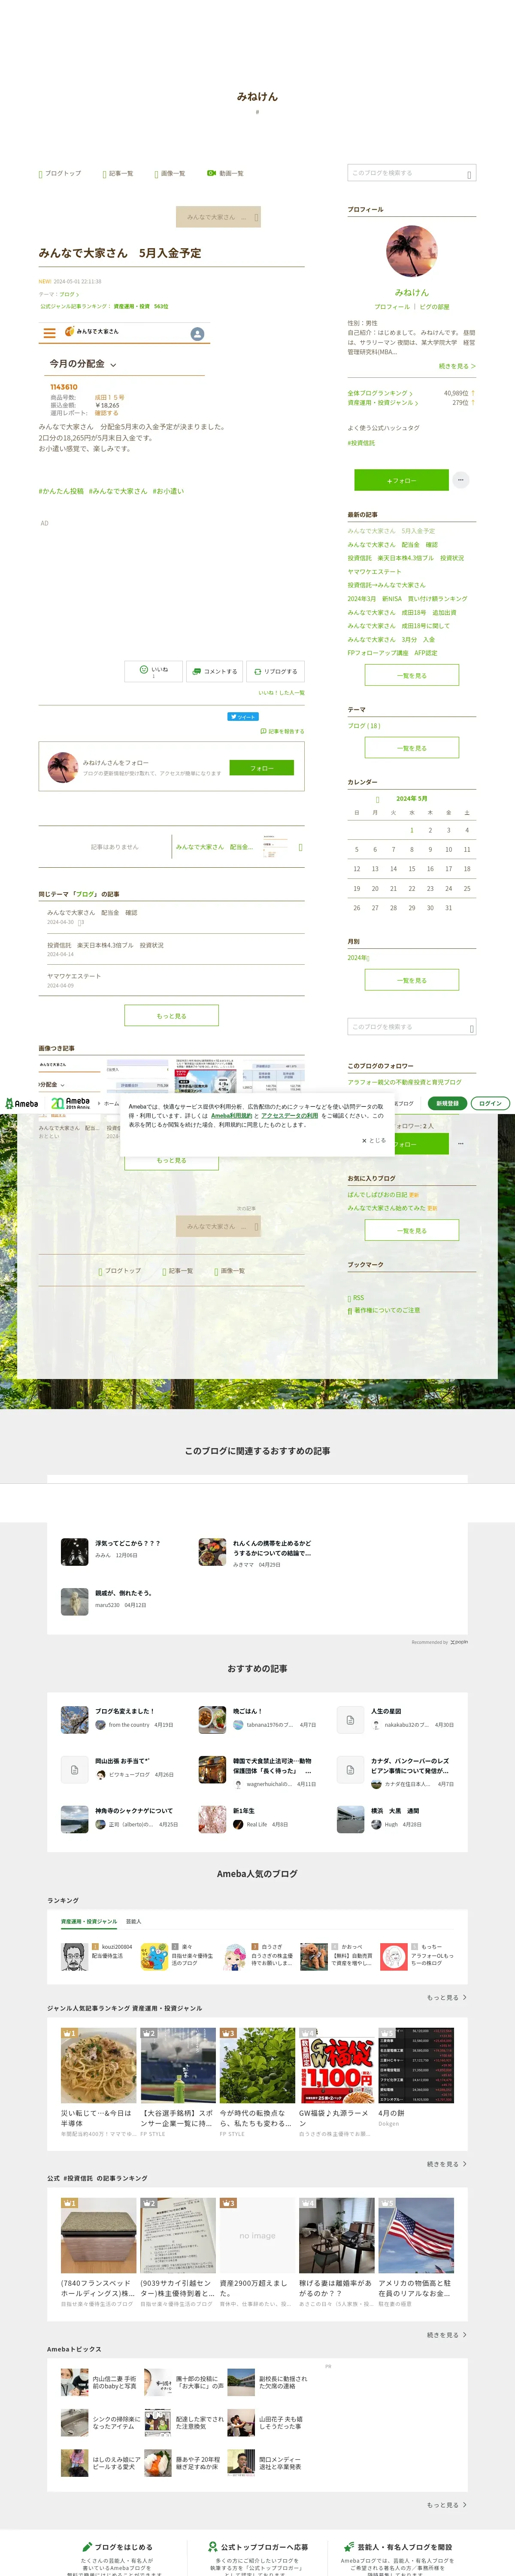Click the Ameba 20th Anniv logo
Image resolution: width=515 pixels, height=2576 pixels.
[x=71, y=1103]
